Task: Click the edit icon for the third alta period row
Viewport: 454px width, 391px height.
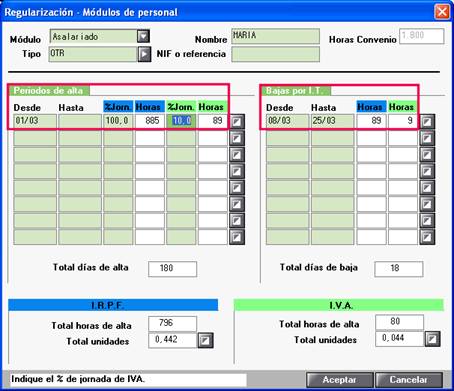Action: 237,155
